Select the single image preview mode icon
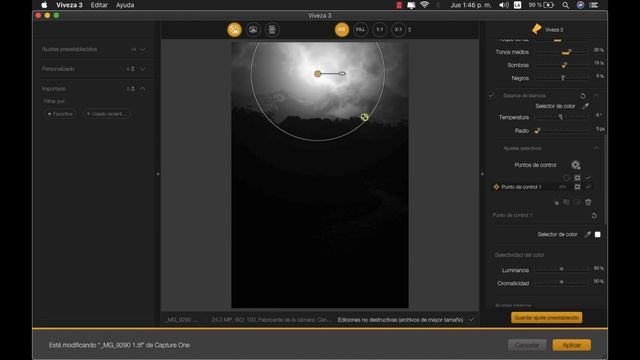This screenshot has width=640, height=360. tap(234, 29)
